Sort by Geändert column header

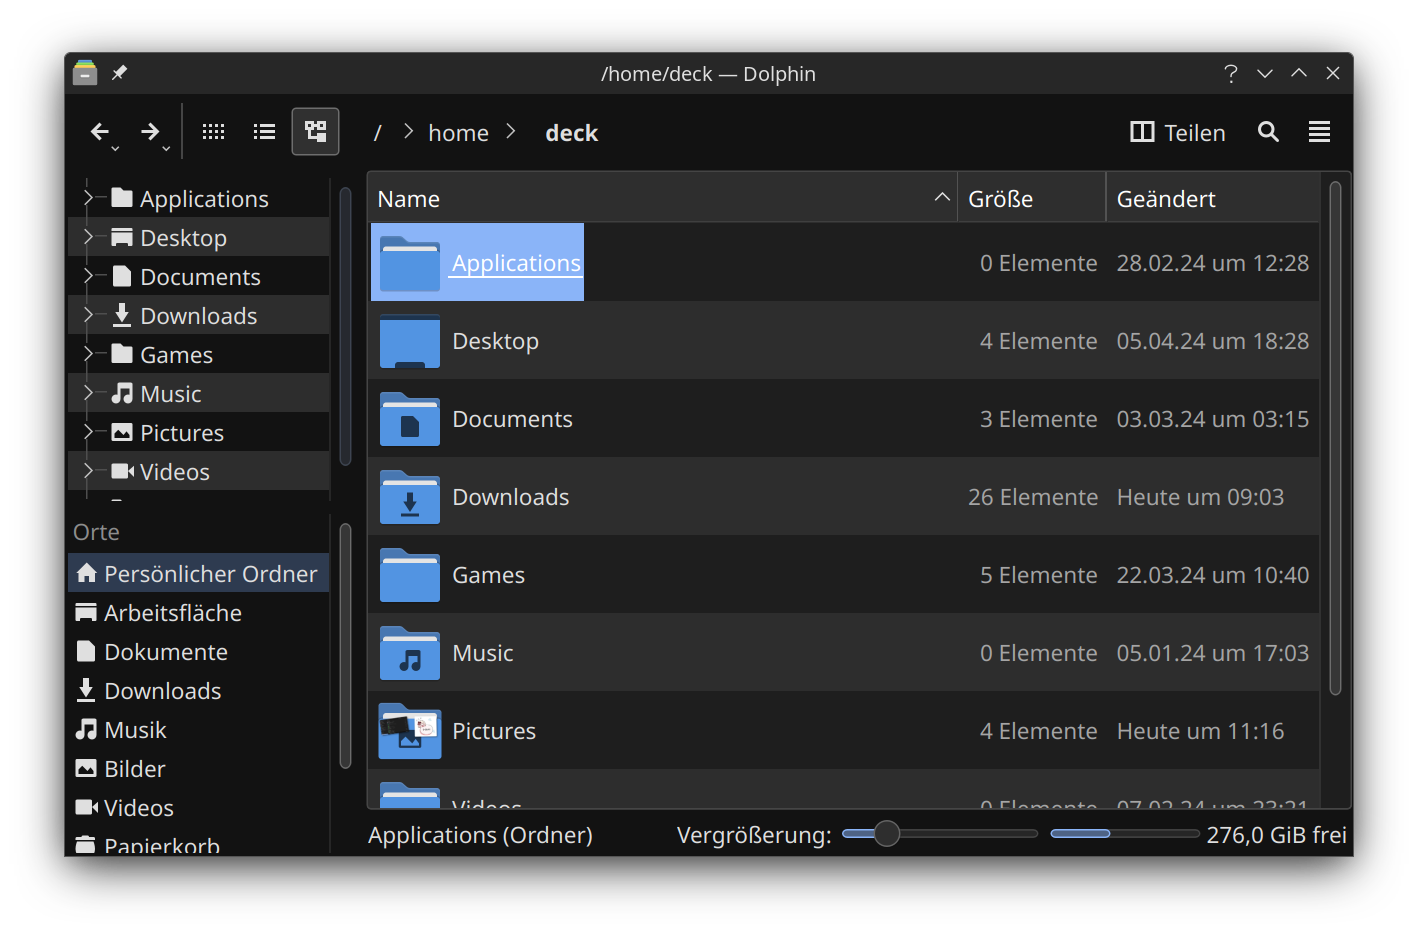pos(1212,198)
